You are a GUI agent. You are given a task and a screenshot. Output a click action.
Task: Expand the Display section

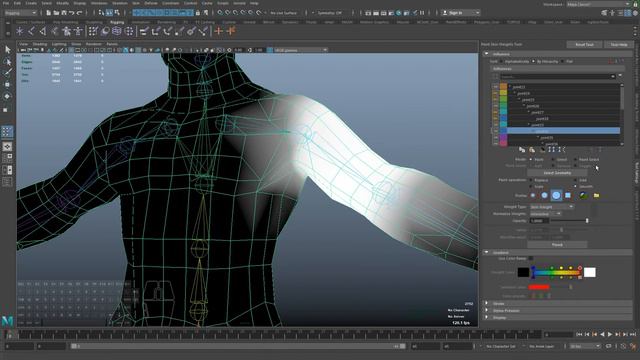tap(487, 318)
